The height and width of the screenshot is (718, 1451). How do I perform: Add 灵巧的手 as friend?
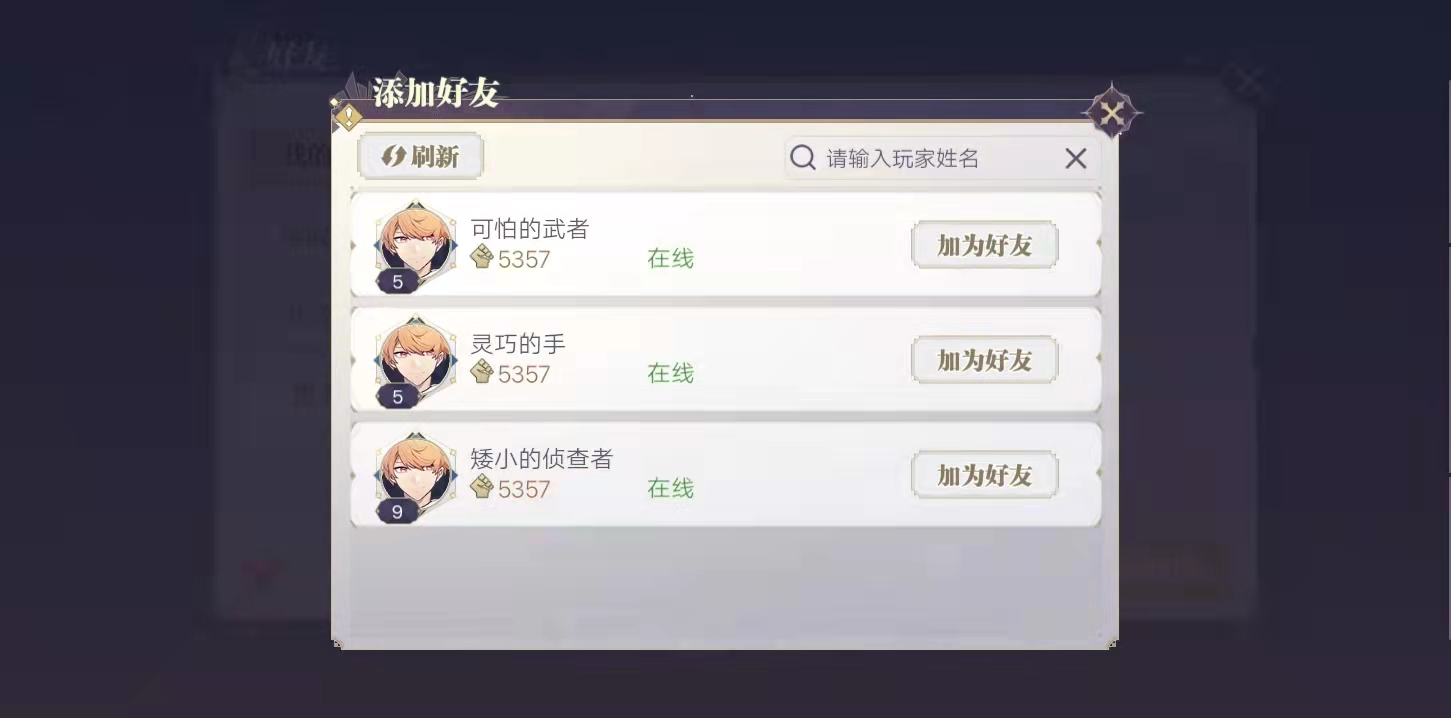984,360
